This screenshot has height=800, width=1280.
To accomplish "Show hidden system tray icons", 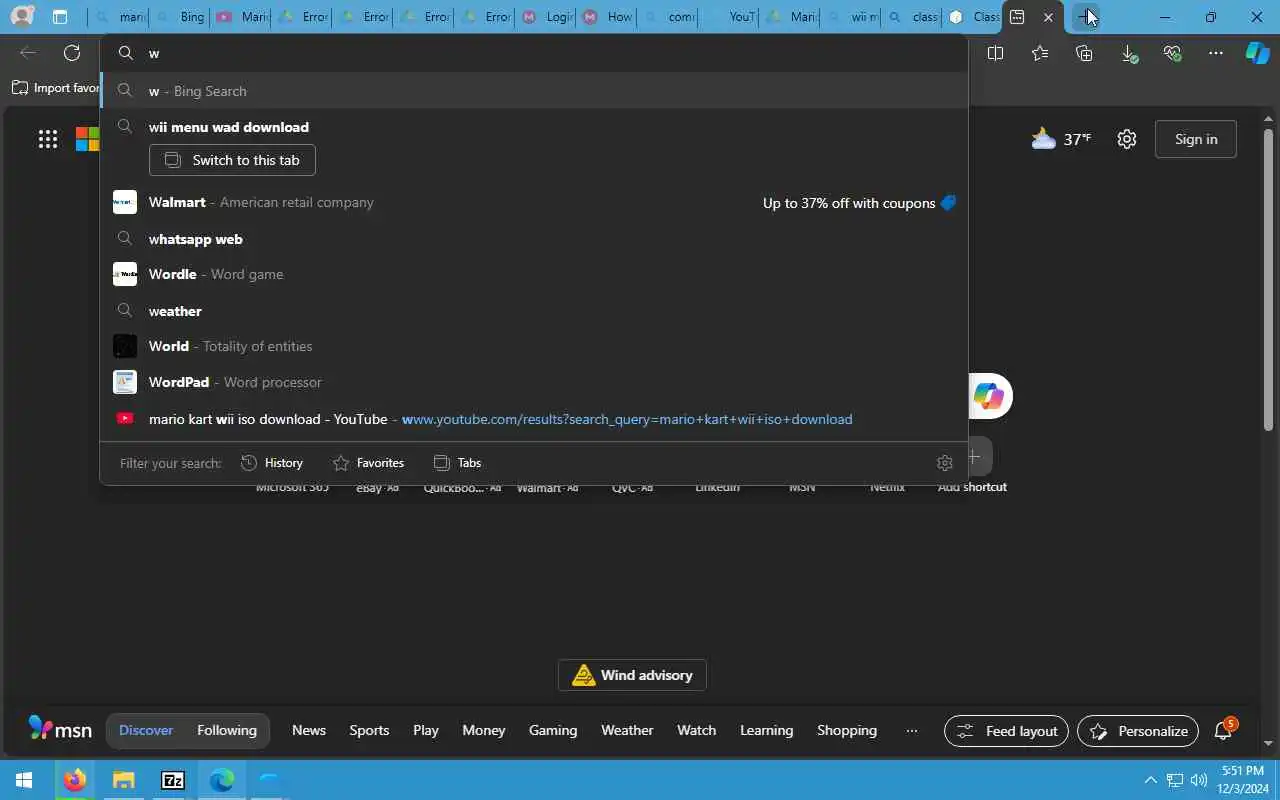I will 1150,780.
